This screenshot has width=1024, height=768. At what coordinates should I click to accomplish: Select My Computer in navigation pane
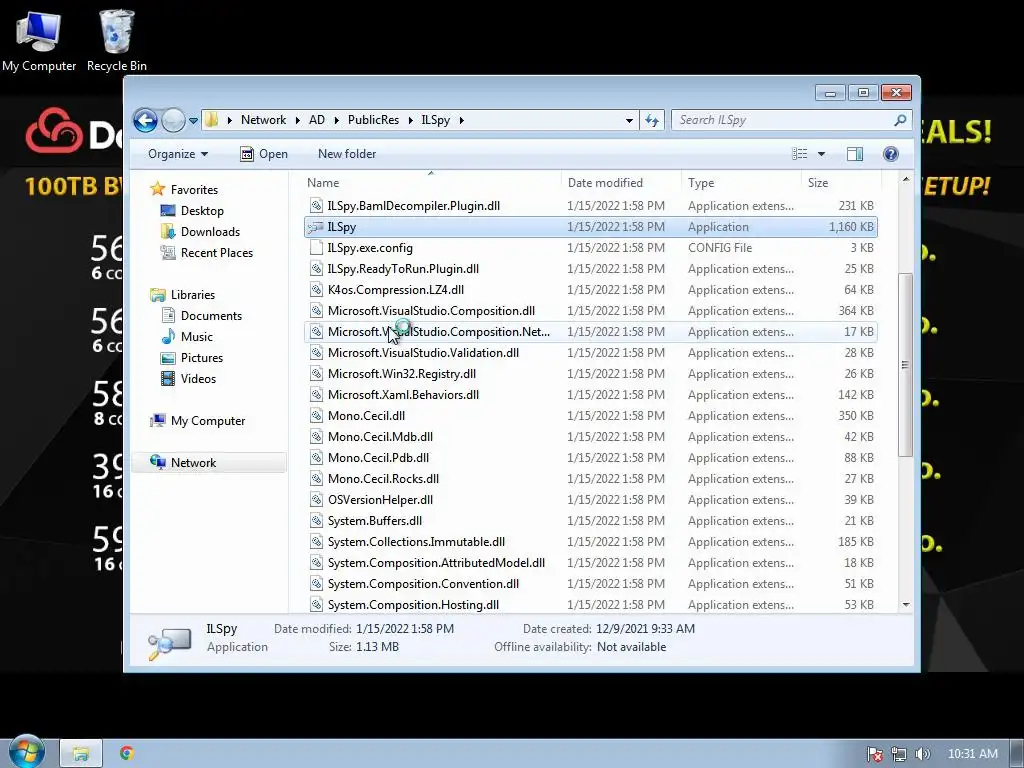tap(208, 421)
